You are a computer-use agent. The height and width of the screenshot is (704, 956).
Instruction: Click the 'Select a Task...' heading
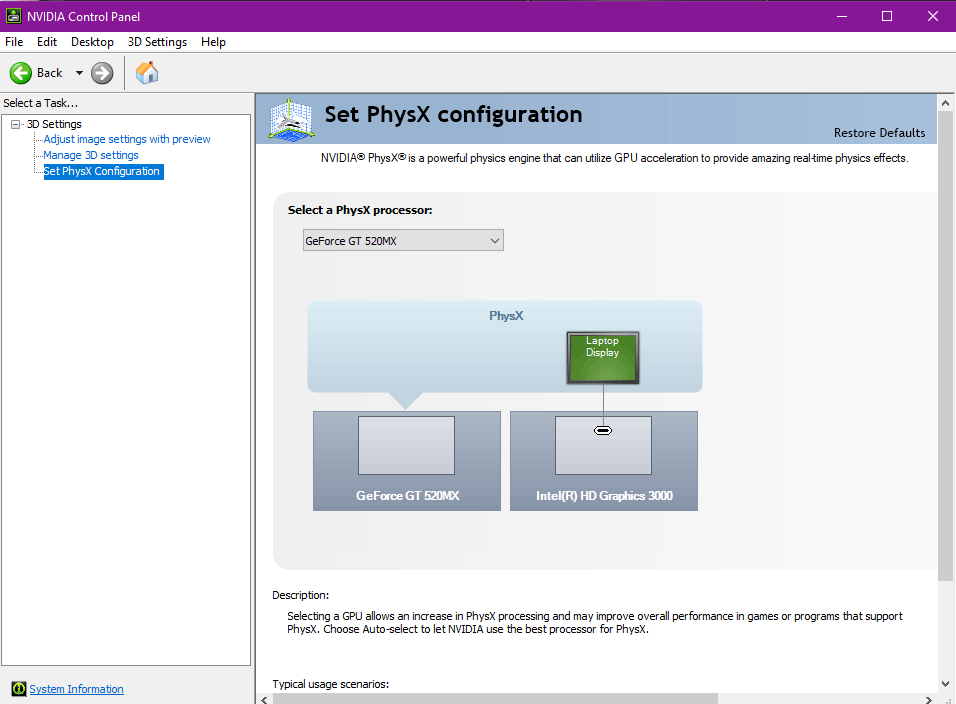[x=40, y=103]
